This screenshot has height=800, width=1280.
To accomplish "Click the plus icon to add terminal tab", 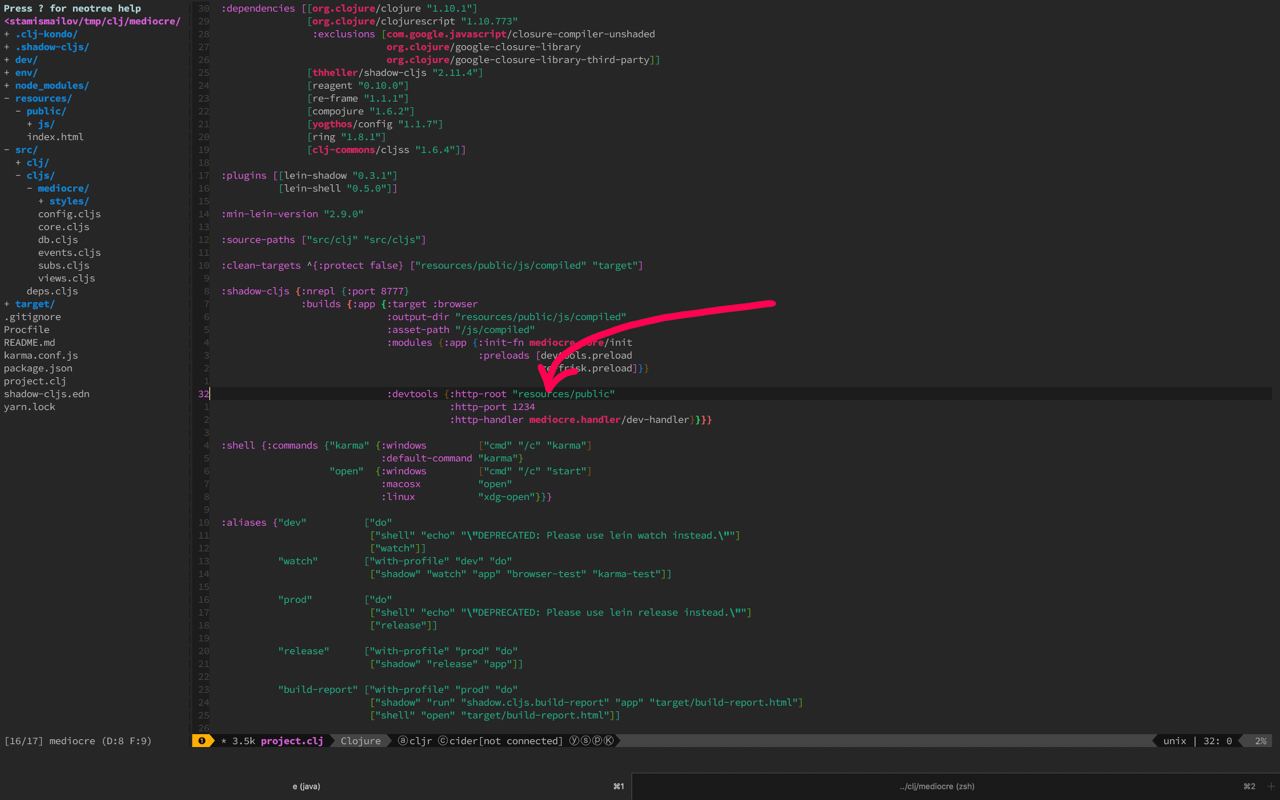I will [x=1271, y=786].
